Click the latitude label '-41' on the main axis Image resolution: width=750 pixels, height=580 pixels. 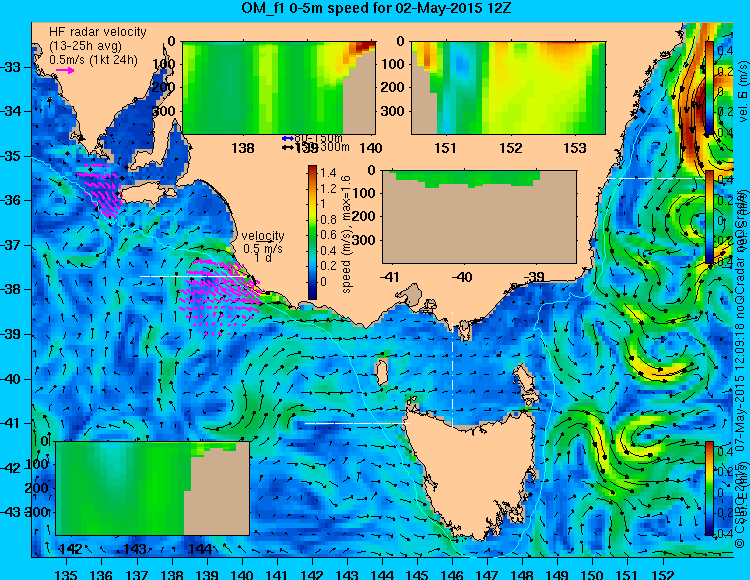(11, 423)
